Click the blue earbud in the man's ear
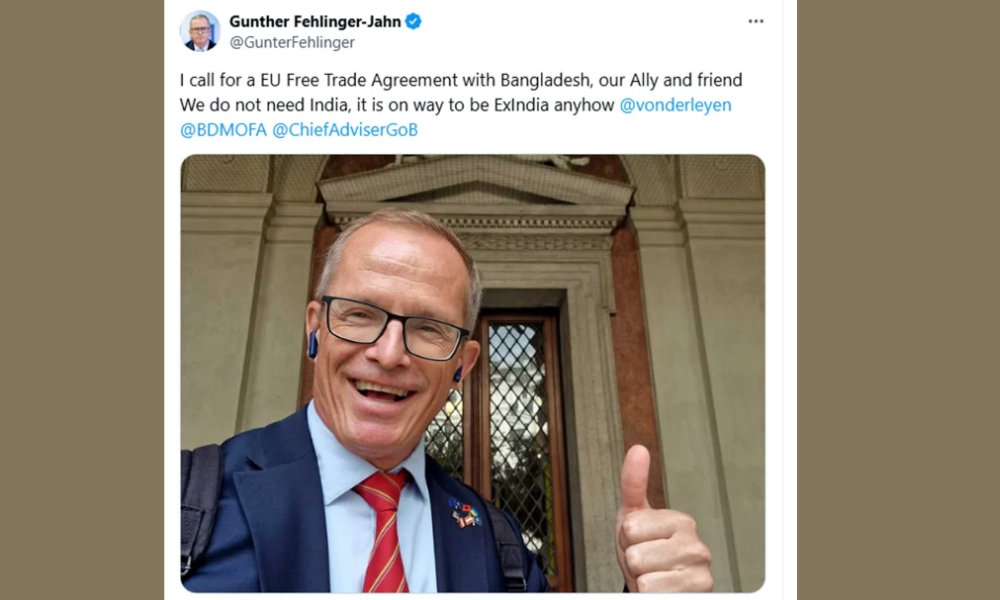The width and height of the screenshot is (1000, 600). click(x=313, y=344)
